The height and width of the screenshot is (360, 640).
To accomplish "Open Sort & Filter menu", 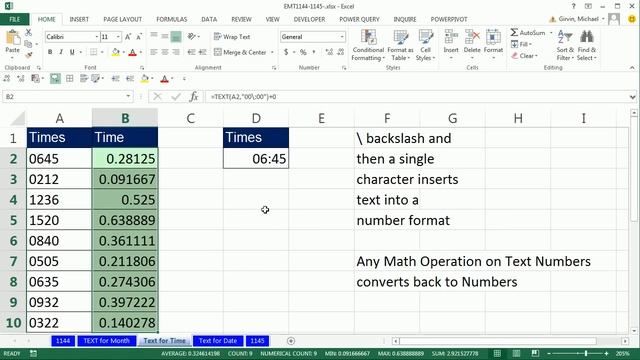I will click(x=565, y=46).
